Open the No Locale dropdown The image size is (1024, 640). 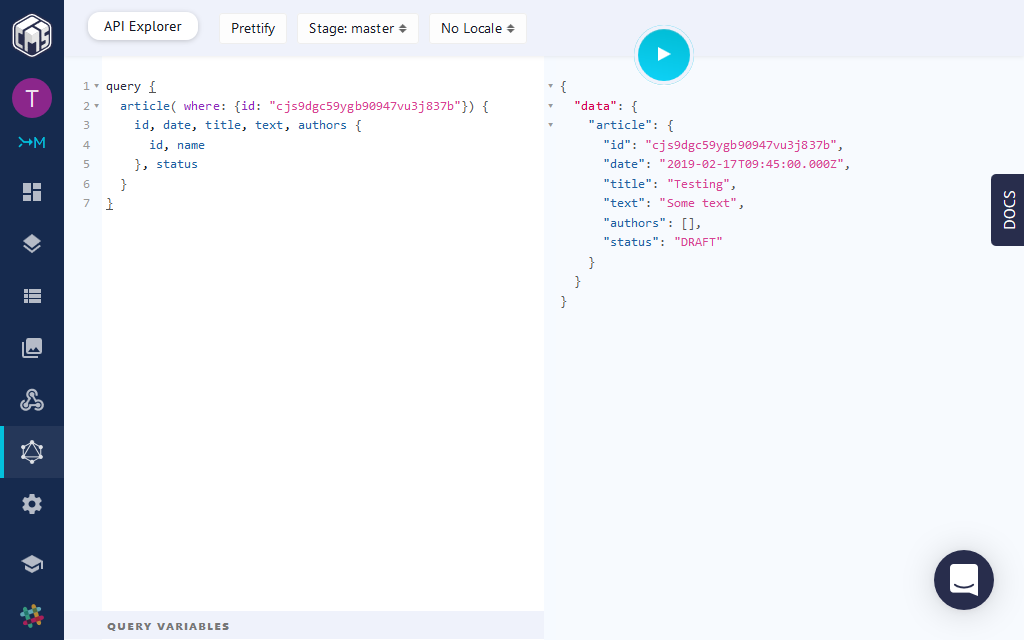[x=477, y=28]
